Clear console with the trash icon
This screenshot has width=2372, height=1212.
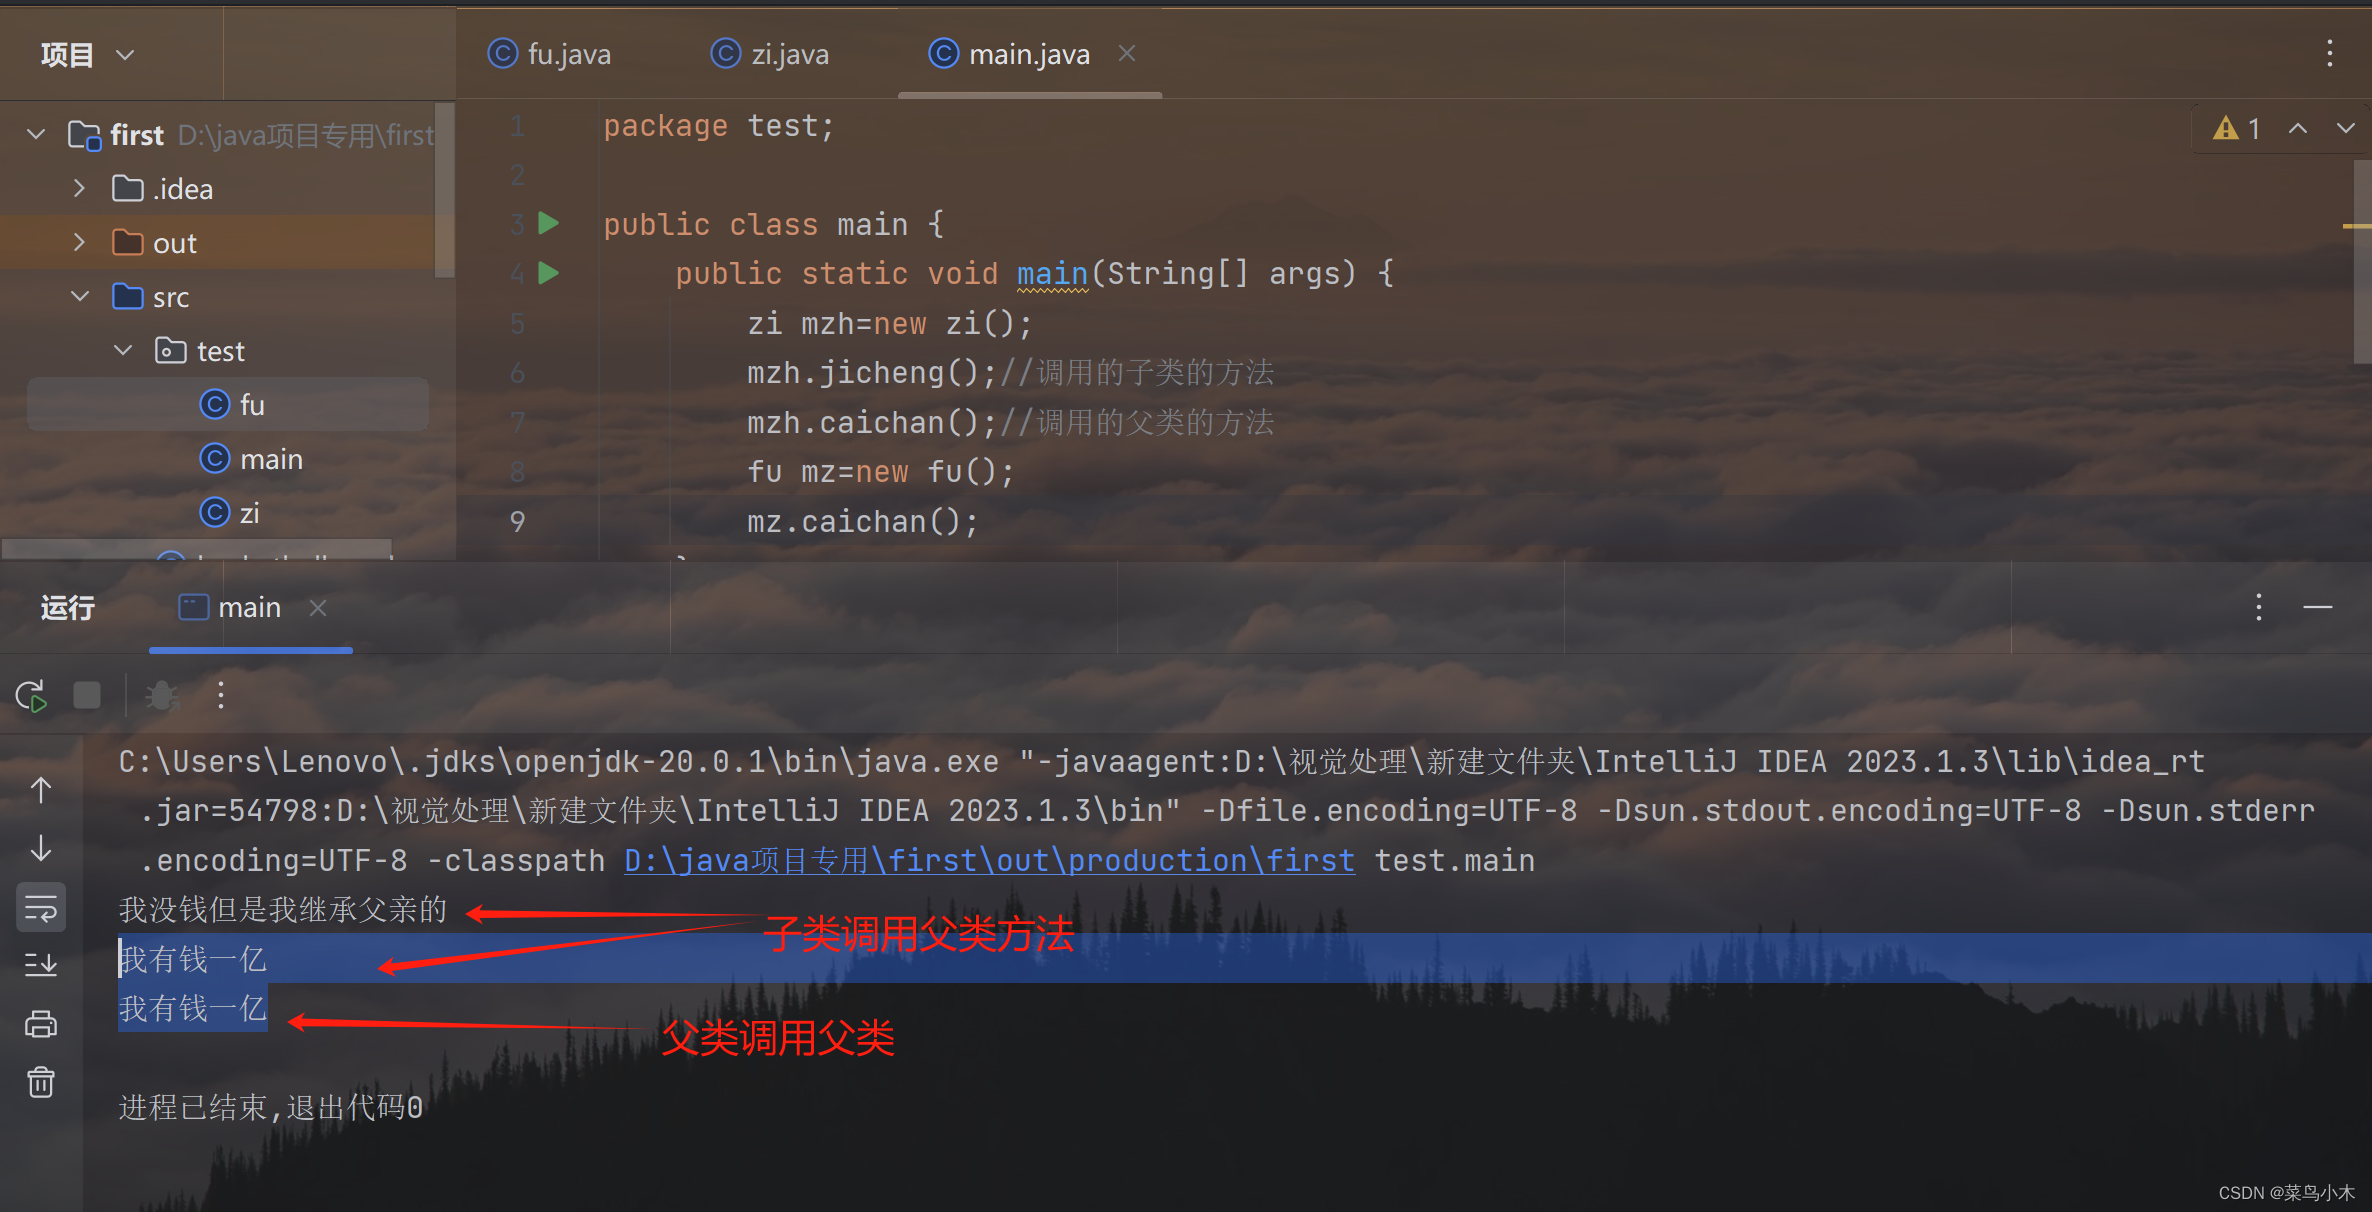pos(41,1082)
